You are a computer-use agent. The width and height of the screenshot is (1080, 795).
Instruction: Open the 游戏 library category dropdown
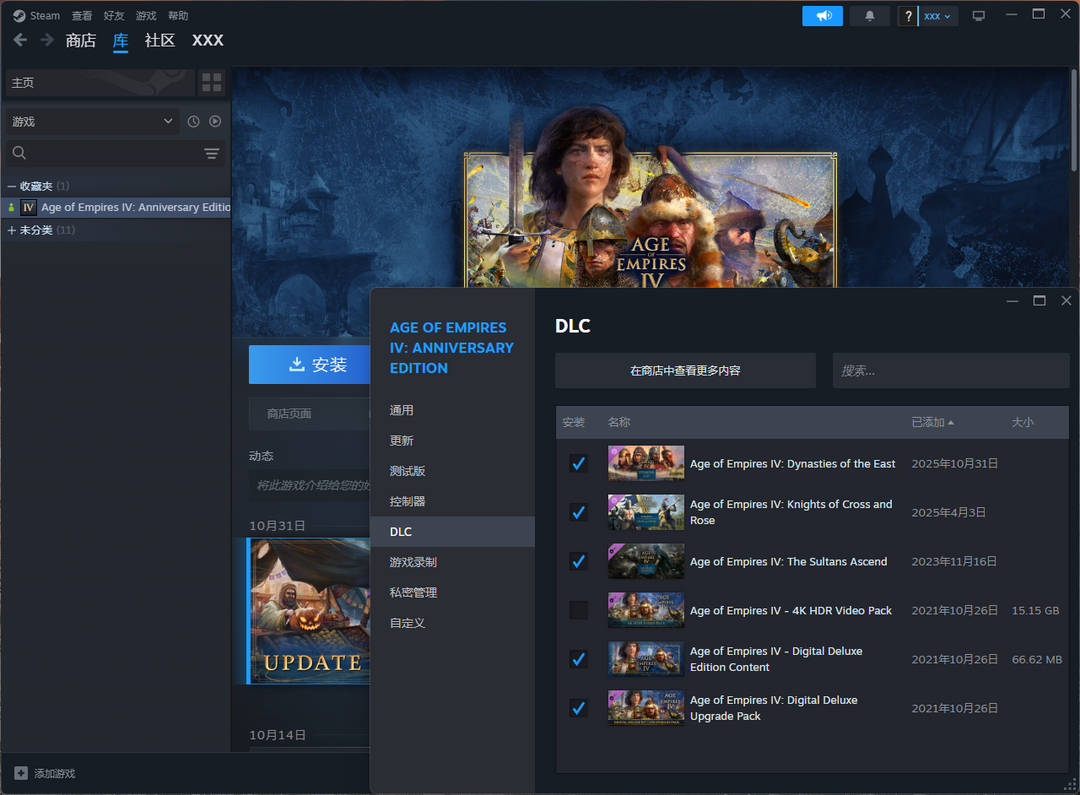click(92, 121)
